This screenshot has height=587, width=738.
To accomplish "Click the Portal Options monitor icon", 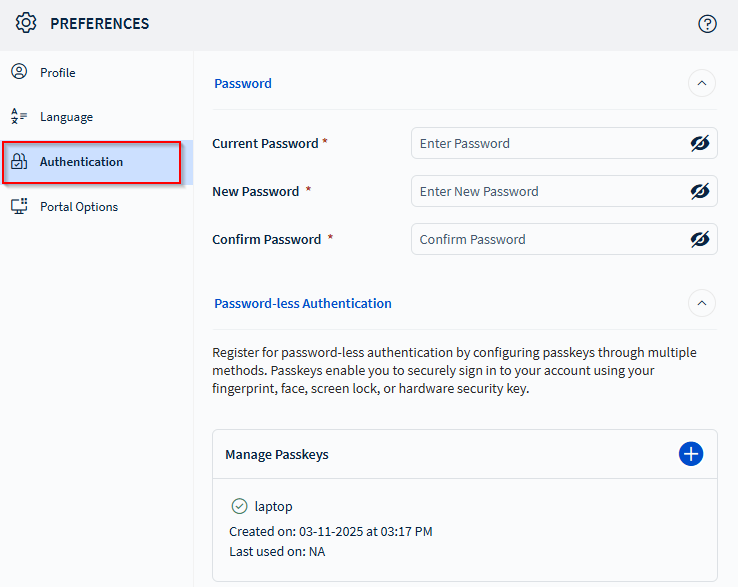I will point(19,206).
